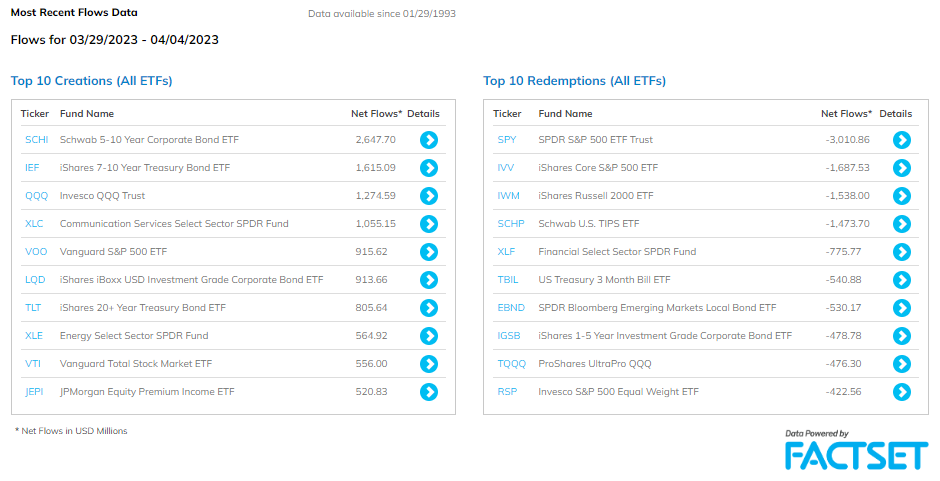The width and height of the screenshot is (940, 481).
Task: Open the TBIL ticker link
Action: click(508, 279)
